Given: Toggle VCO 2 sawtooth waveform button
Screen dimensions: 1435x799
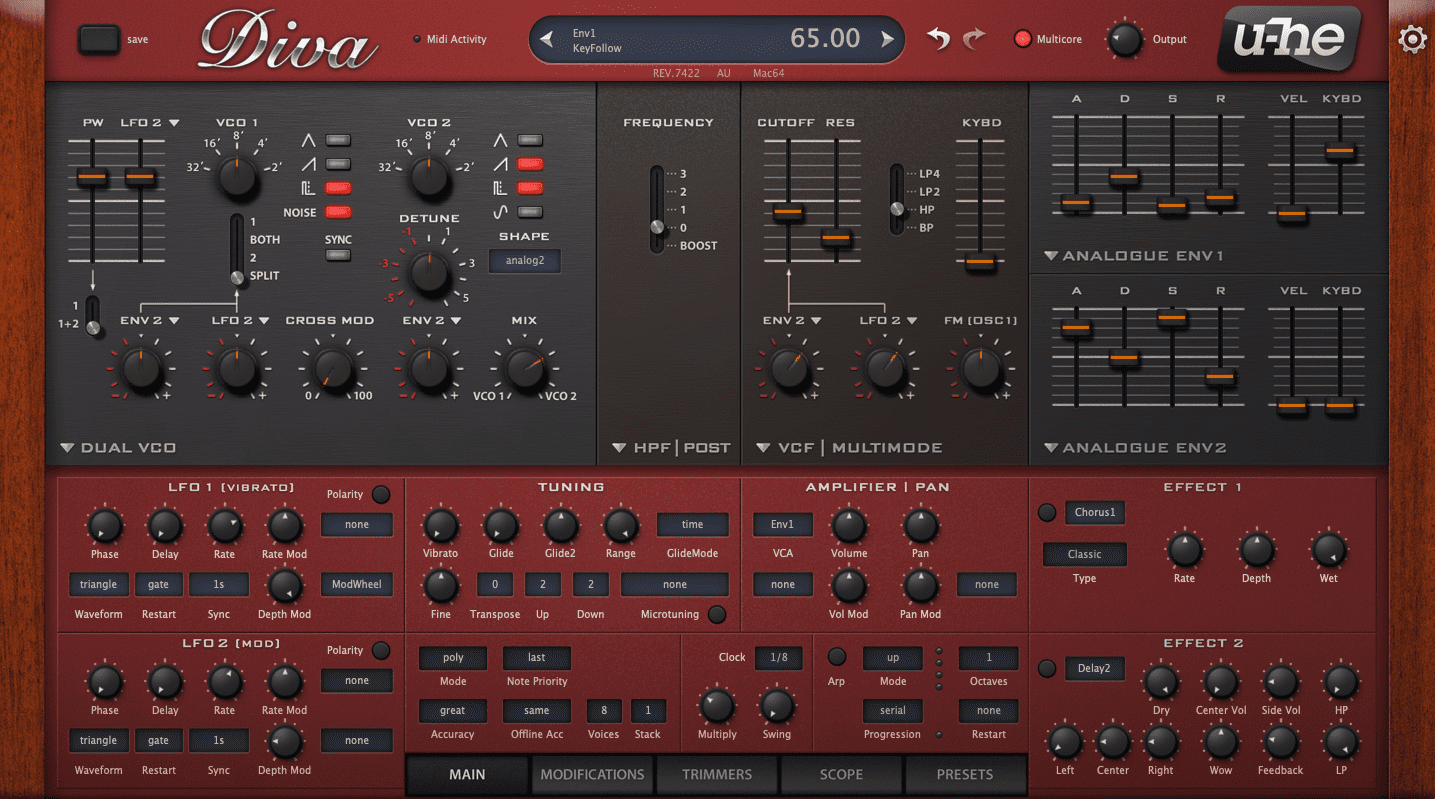Looking at the screenshot, I should pyautogui.click(x=530, y=164).
